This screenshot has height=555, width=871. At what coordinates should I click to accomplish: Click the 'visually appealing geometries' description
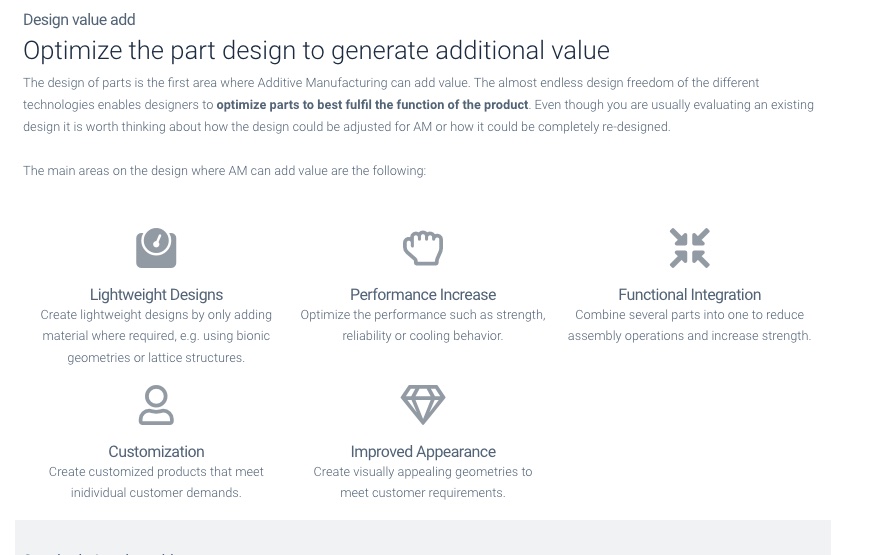[x=423, y=482]
